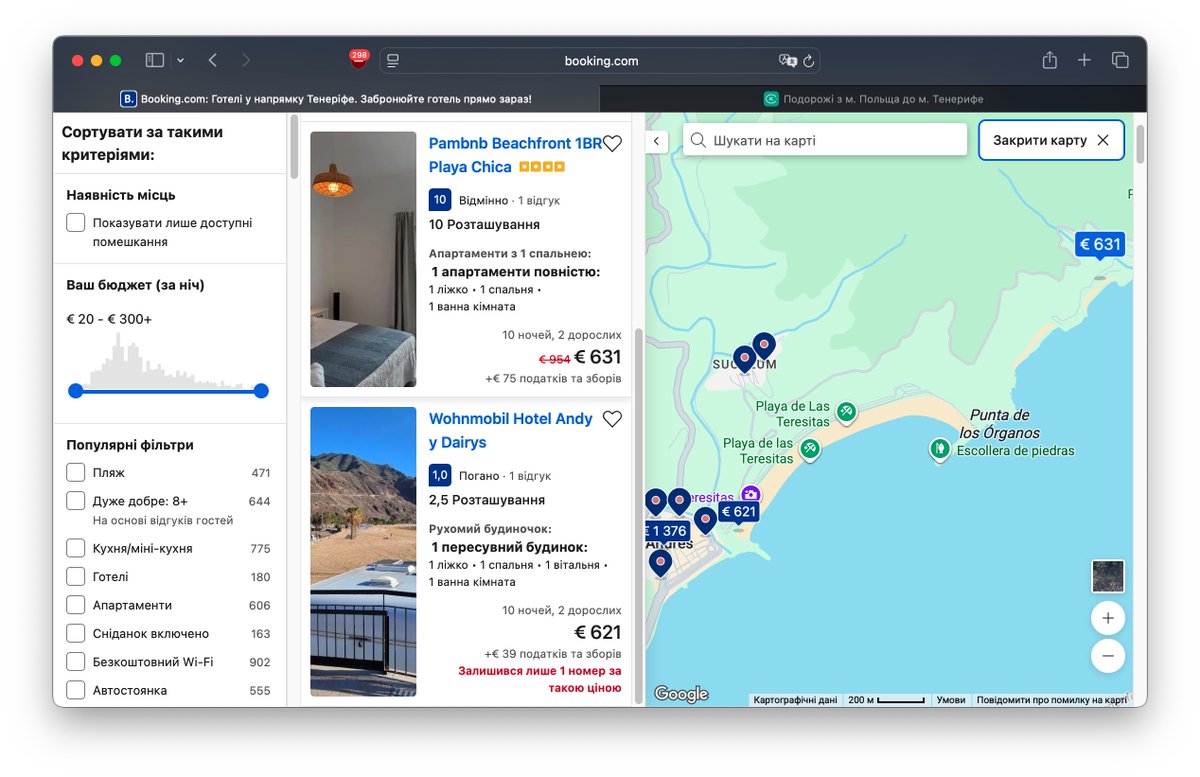Switch to the Booking.com Тенеріфе tab

326,99
